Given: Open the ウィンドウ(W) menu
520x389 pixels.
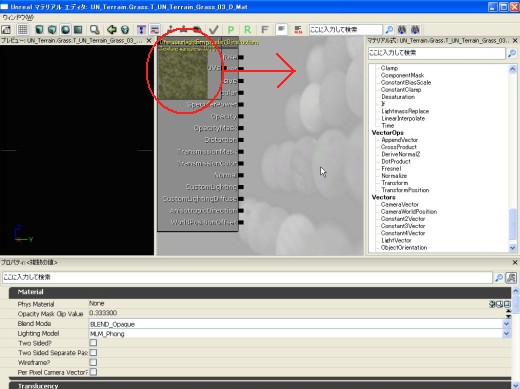Looking at the screenshot, I should pos(18,17).
